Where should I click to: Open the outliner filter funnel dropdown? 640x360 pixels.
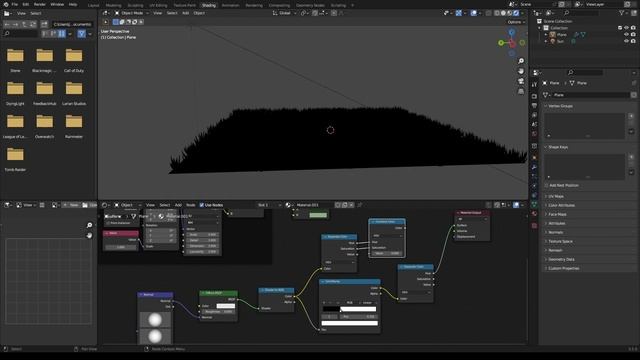624,13
